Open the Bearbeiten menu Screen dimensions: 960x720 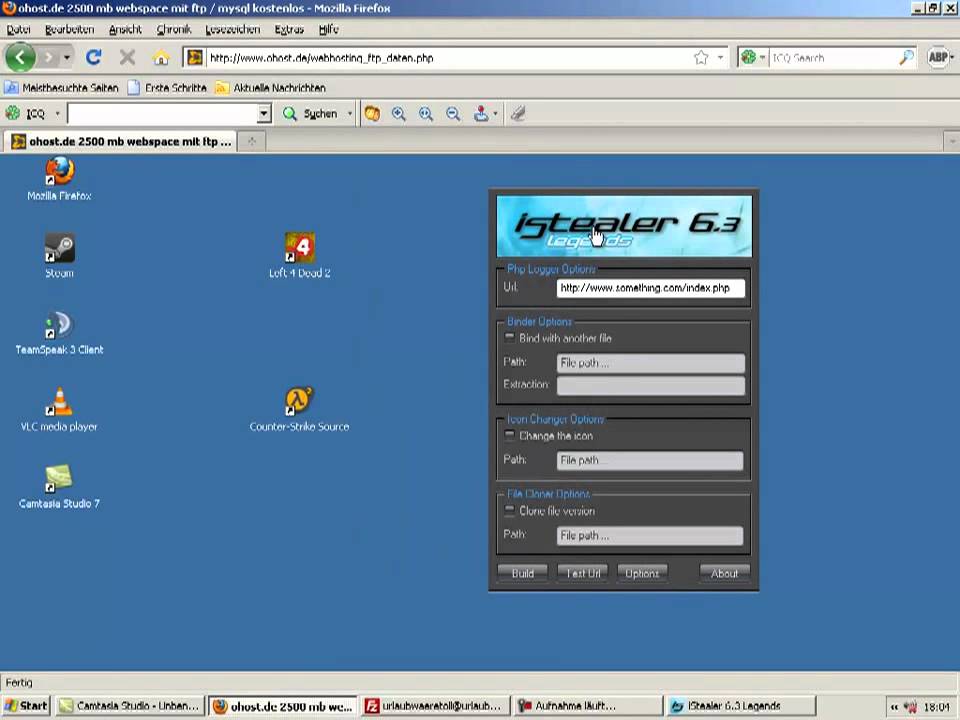click(70, 29)
